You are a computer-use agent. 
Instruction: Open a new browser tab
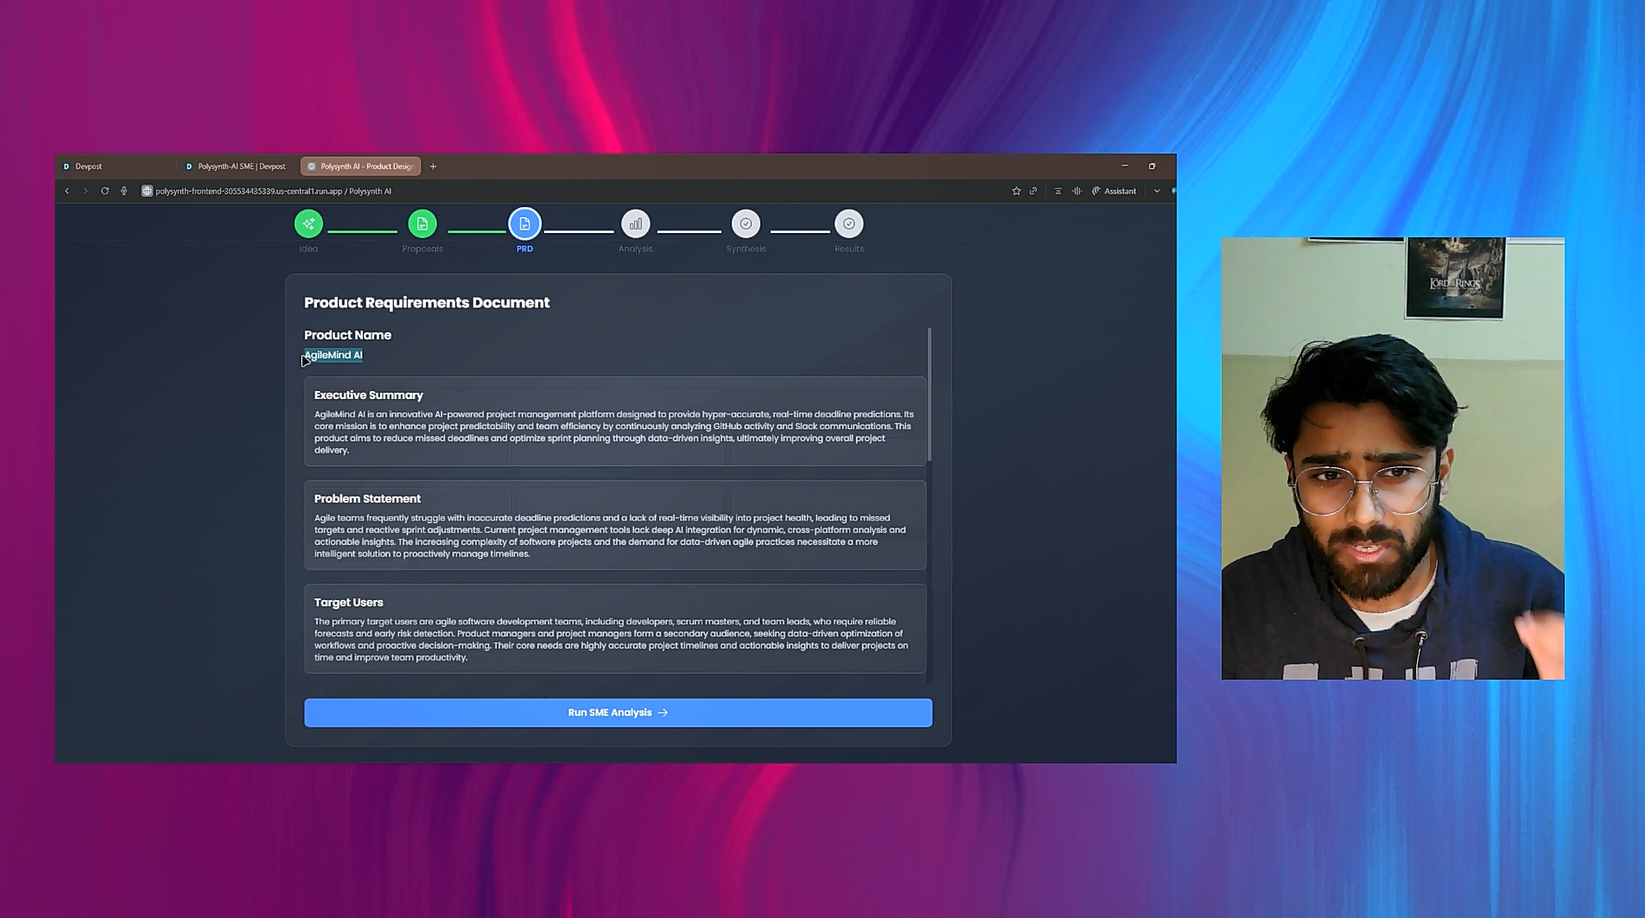click(x=433, y=166)
